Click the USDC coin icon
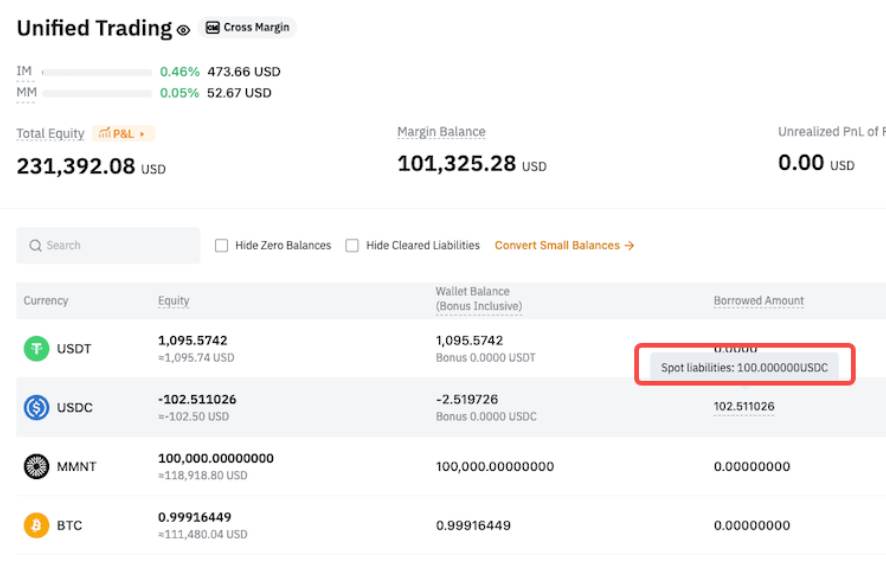Image resolution: width=886 pixels, height=570 pixels. [x=37, y=407]
